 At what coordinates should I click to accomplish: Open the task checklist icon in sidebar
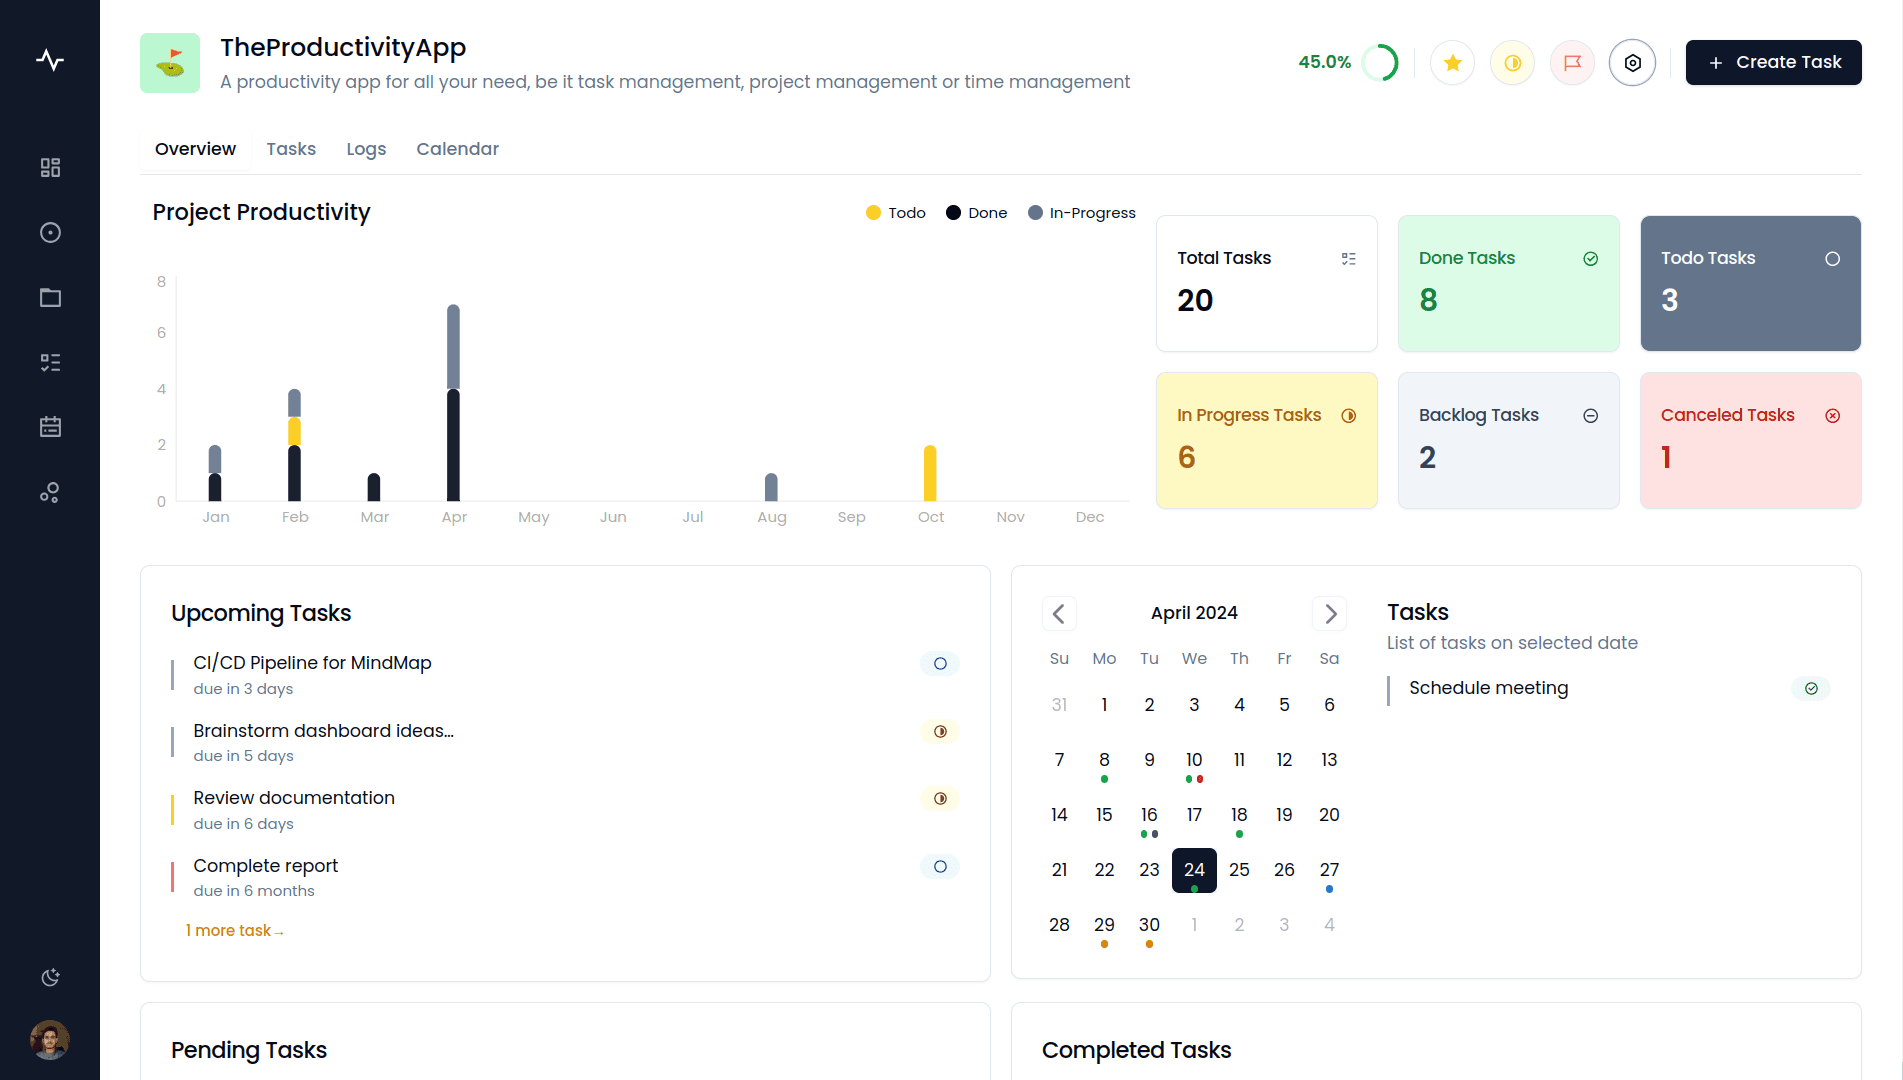point(50,362)
